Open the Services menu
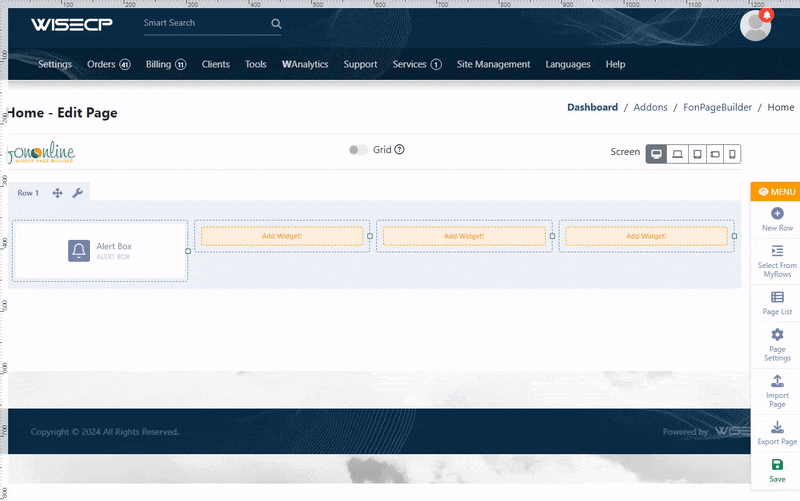This screenshot has height=501, width=800. pos(417,64)
